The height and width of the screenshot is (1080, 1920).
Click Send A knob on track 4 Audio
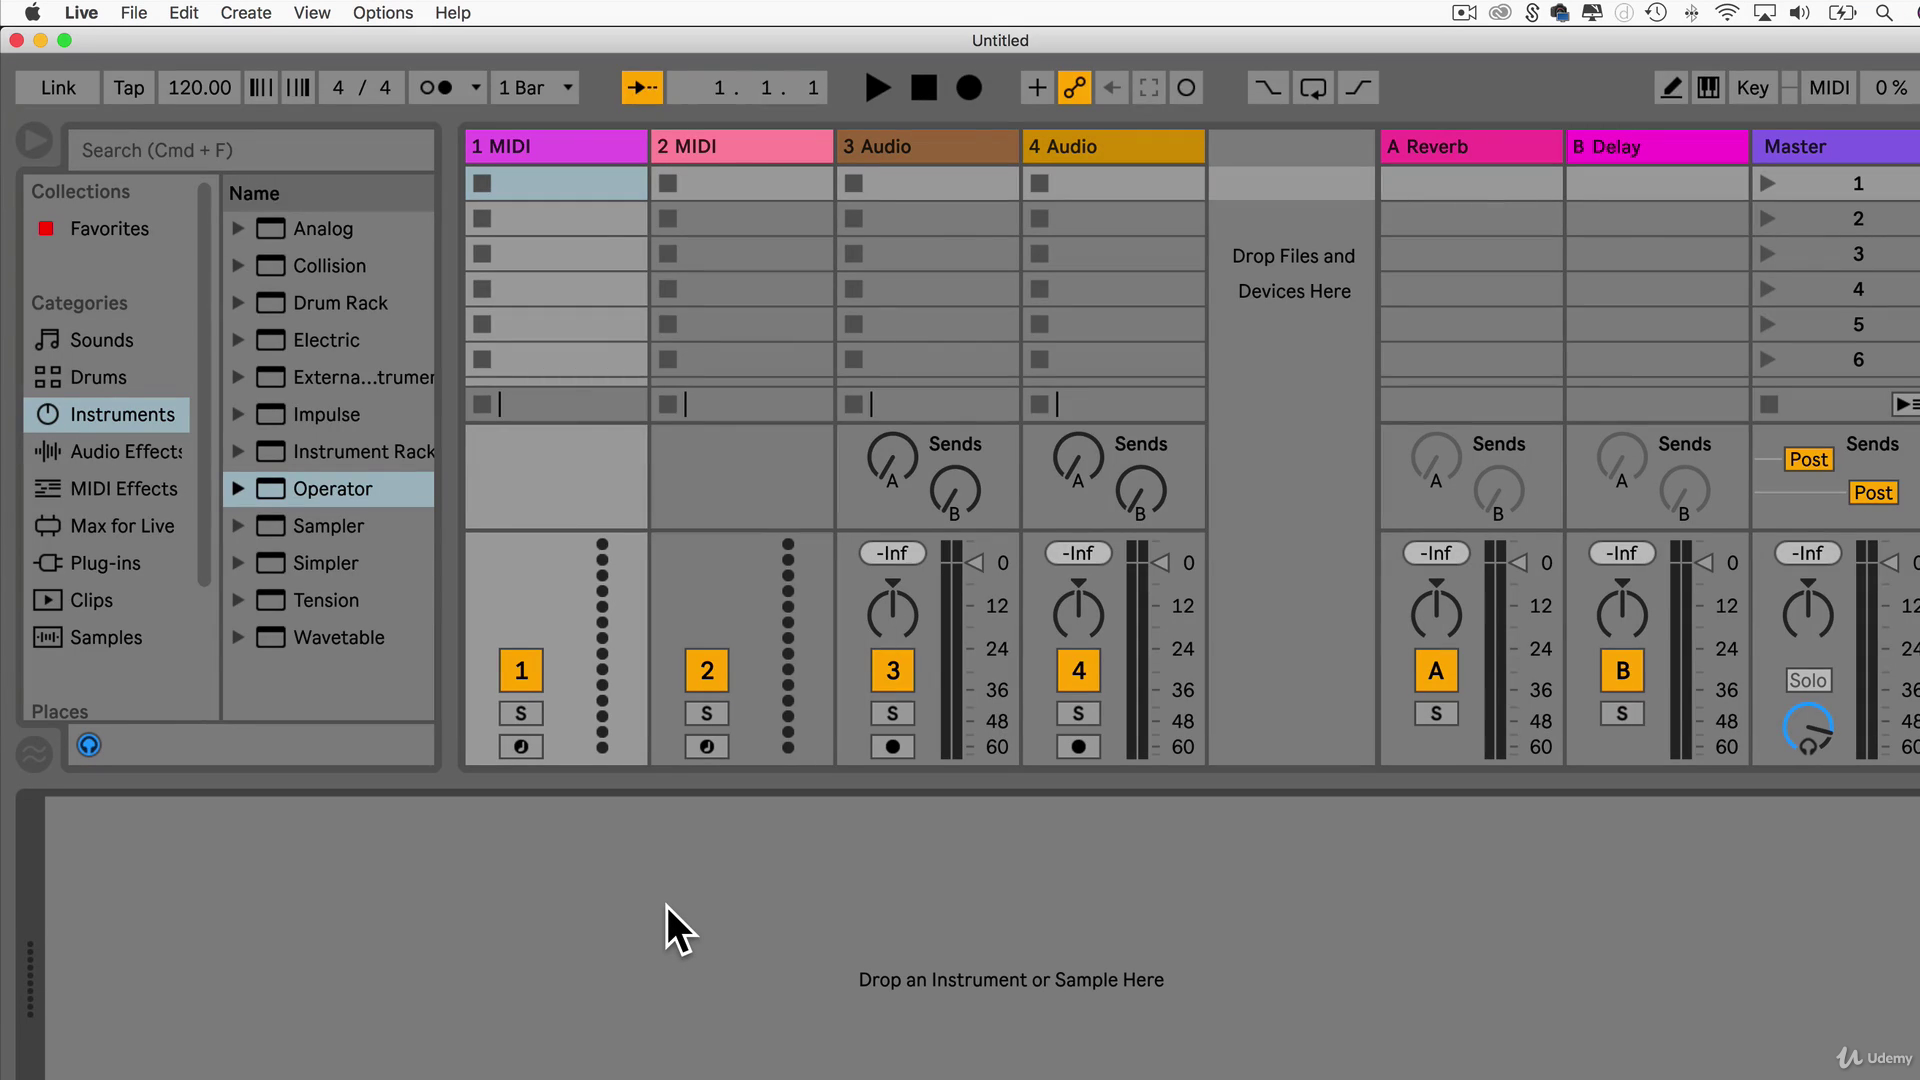[1078, 458]
